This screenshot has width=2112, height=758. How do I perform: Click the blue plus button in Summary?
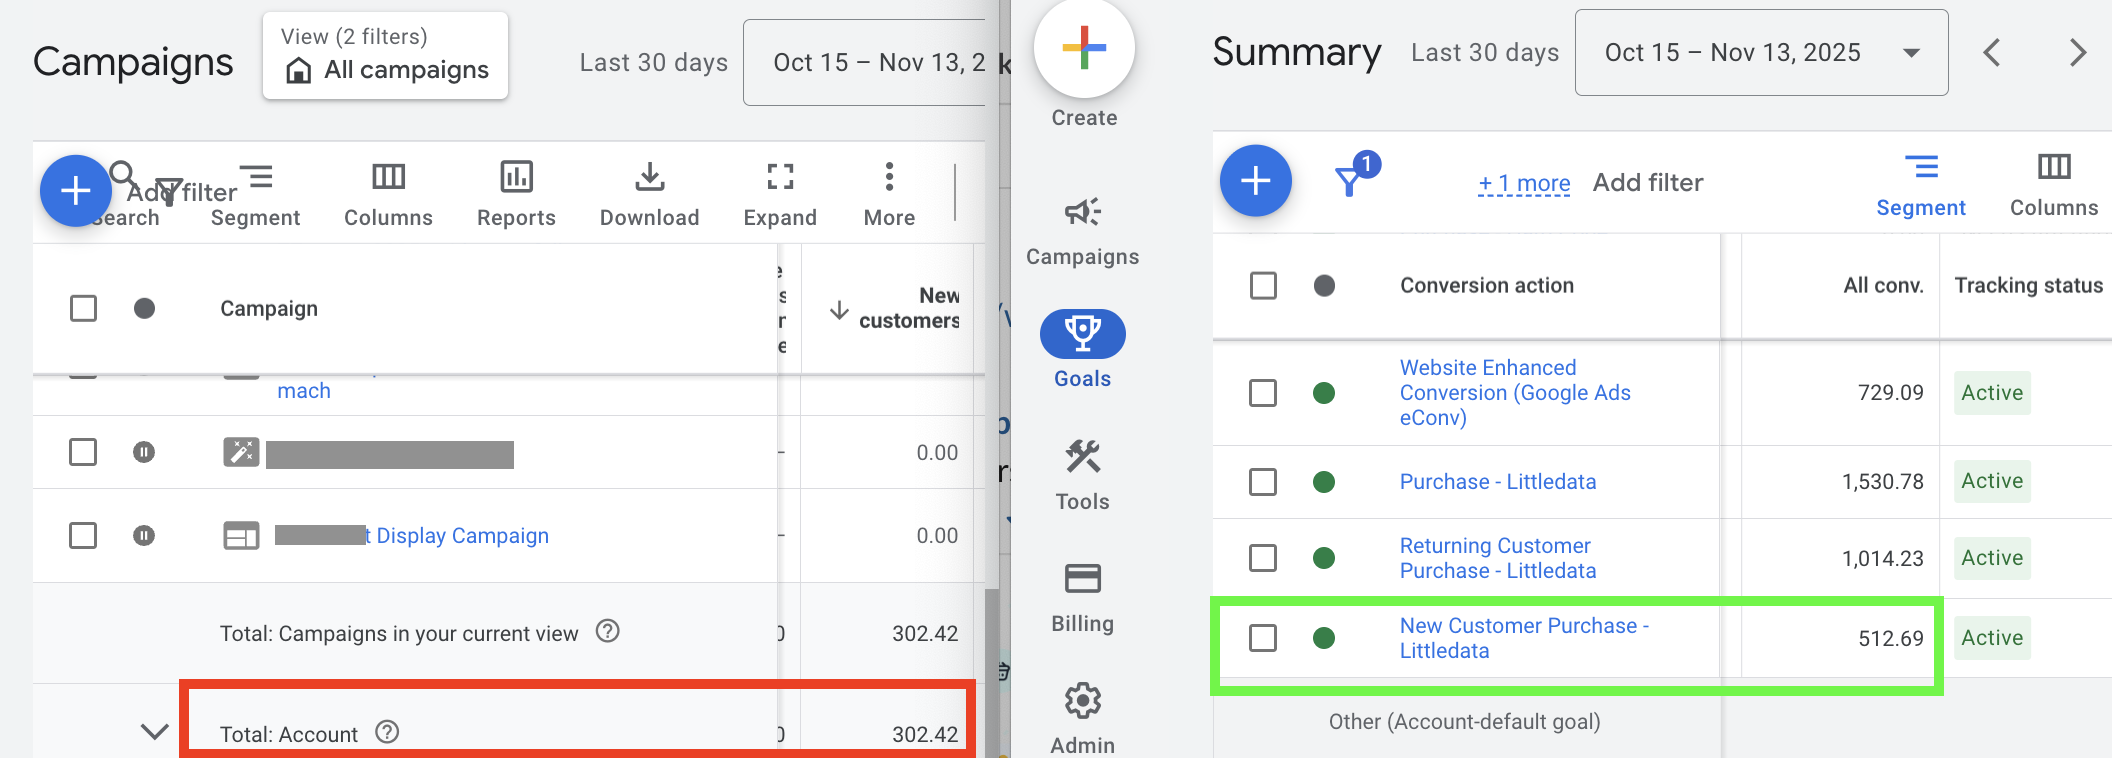(x=1256, y=181)
